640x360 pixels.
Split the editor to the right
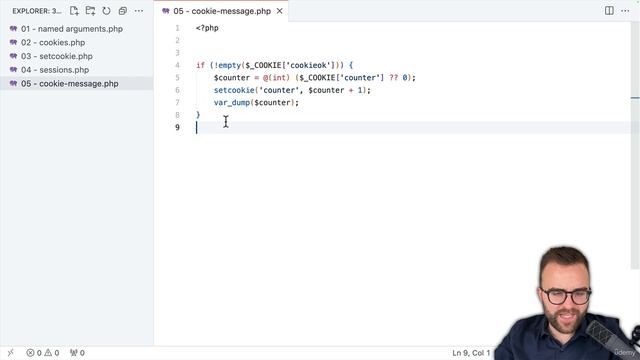609,11
